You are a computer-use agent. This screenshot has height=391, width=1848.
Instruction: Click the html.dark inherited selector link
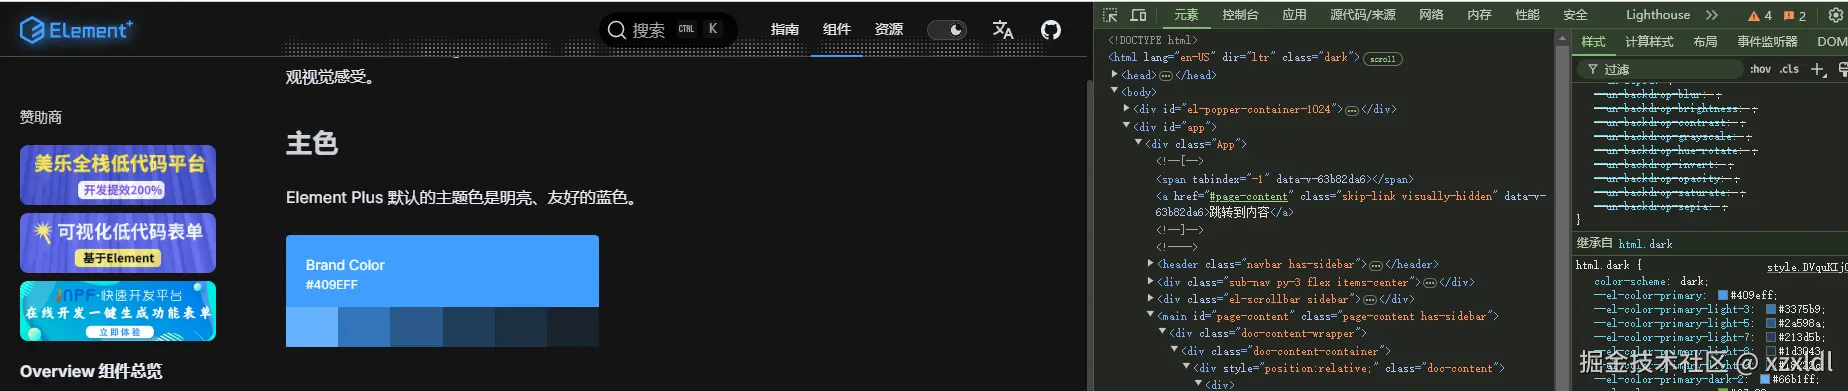point(1645,244)
